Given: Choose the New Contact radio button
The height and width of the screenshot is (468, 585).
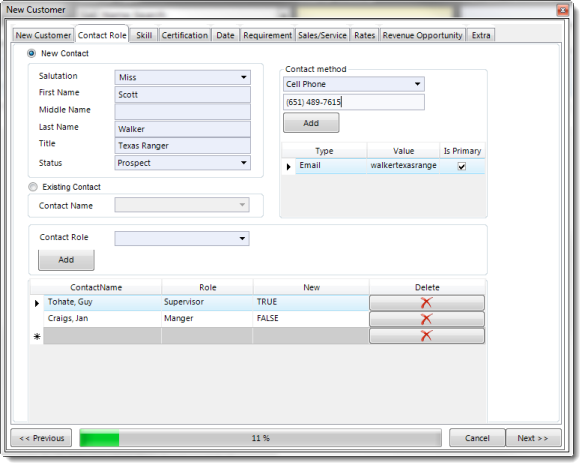Looking at the screenshot, I should coord(32,54).
